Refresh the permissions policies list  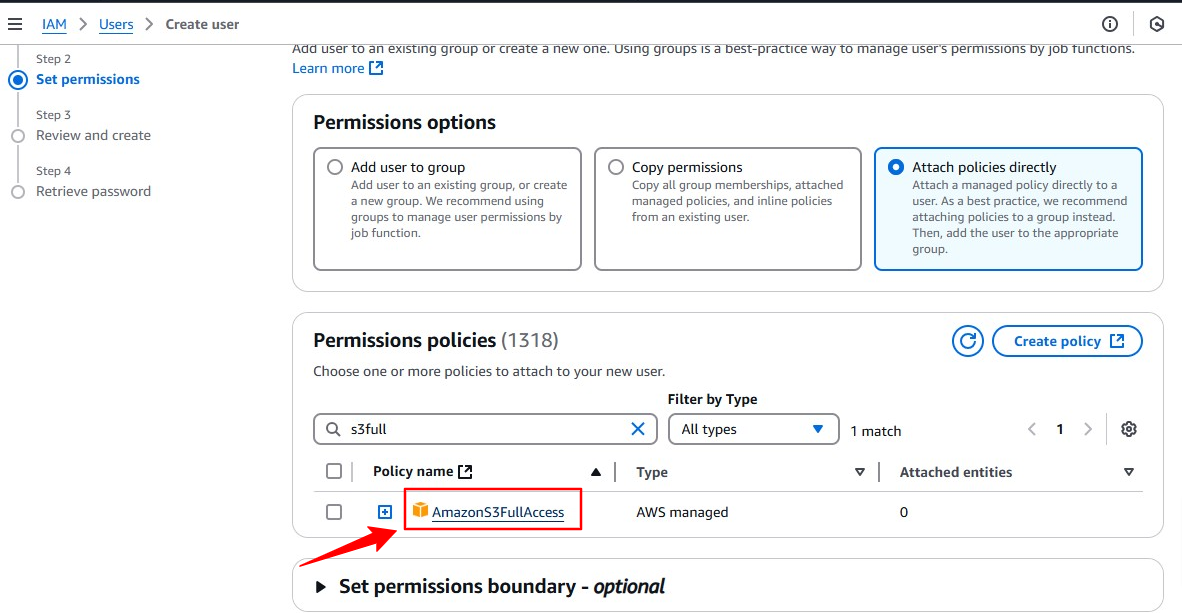click(x=967, y=341)
